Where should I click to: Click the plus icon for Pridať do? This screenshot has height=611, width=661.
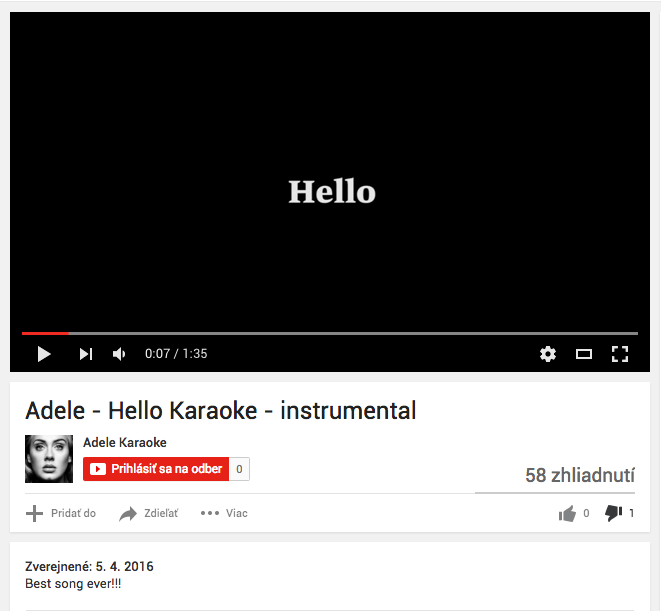pos(34,513)
